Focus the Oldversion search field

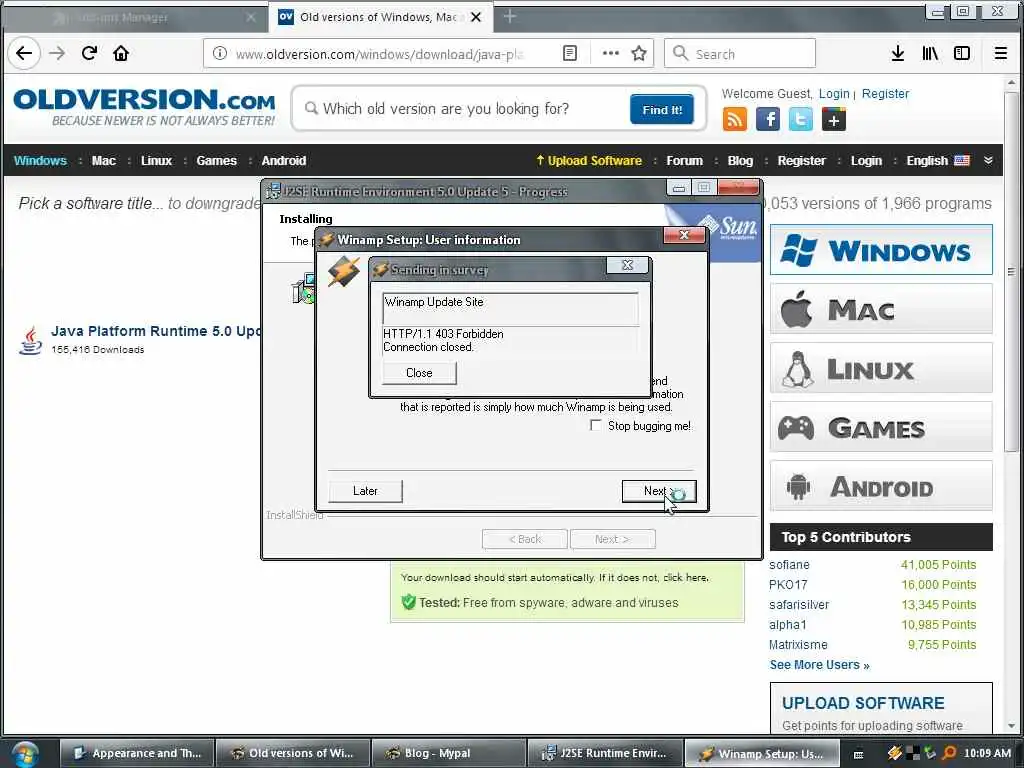(x=464, y=108)
